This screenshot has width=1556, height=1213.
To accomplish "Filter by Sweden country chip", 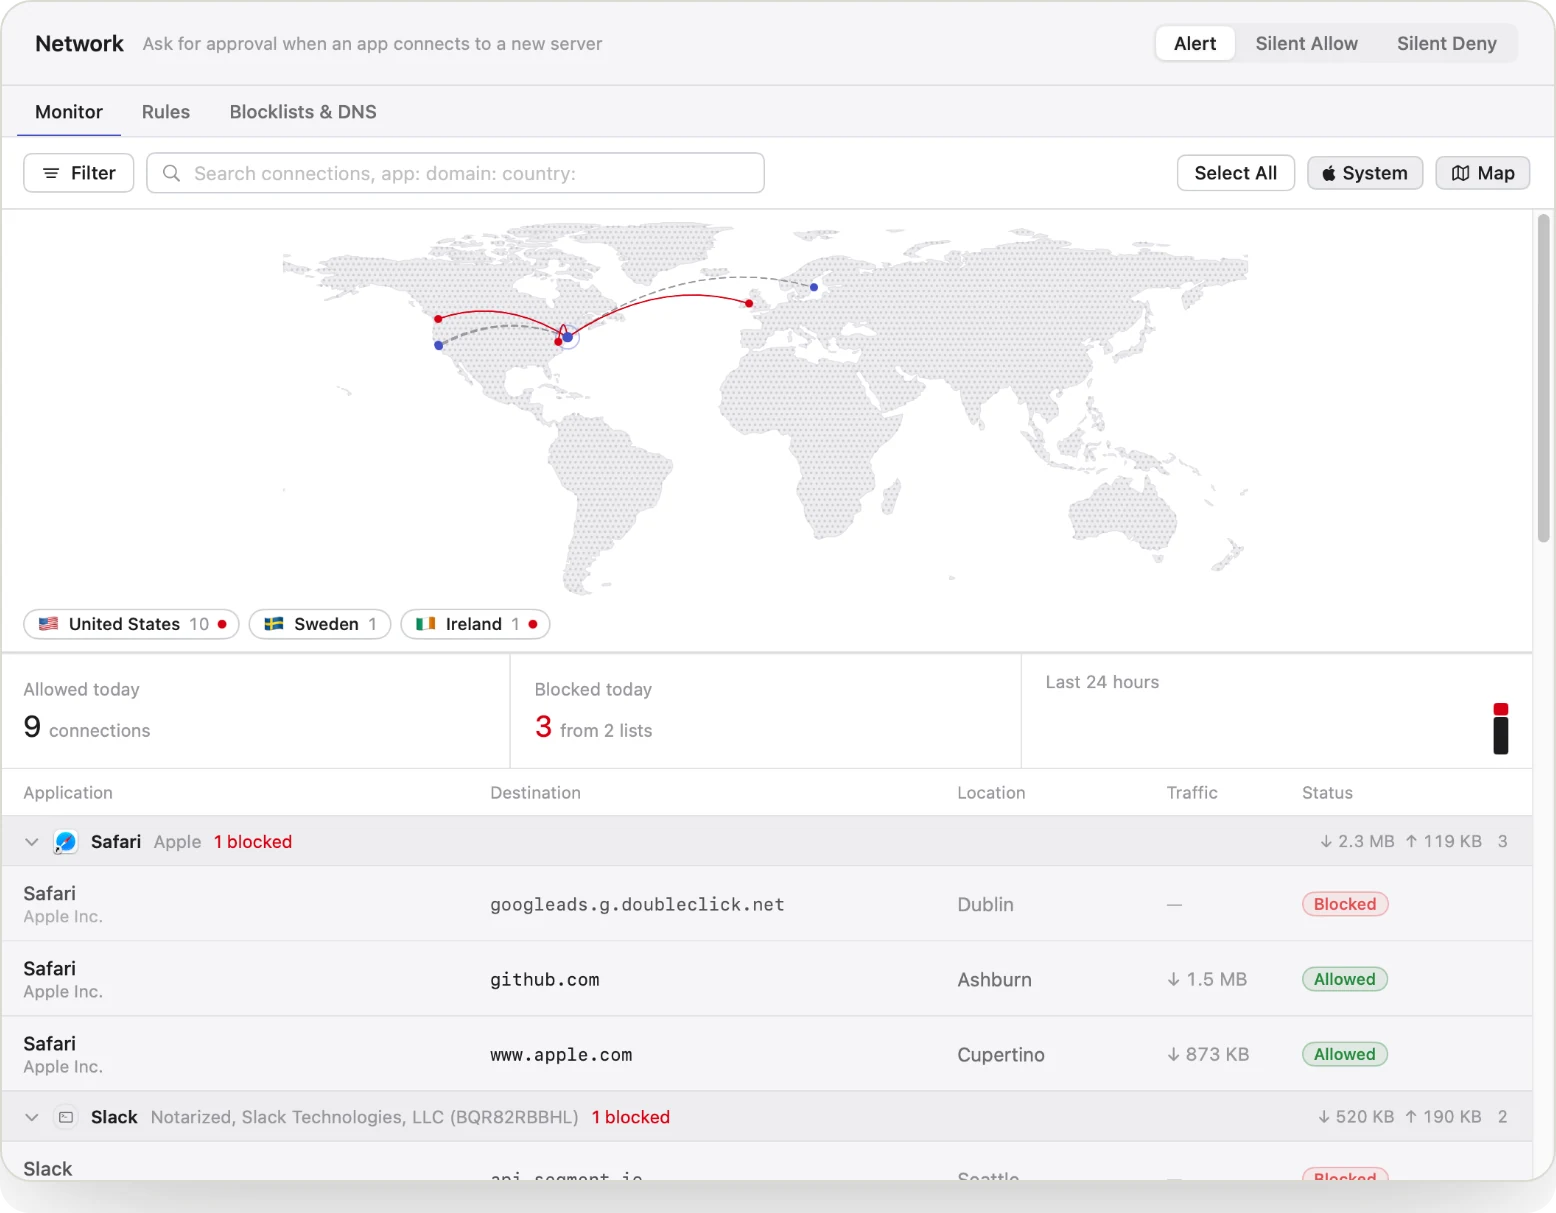I will click(320, 624).
